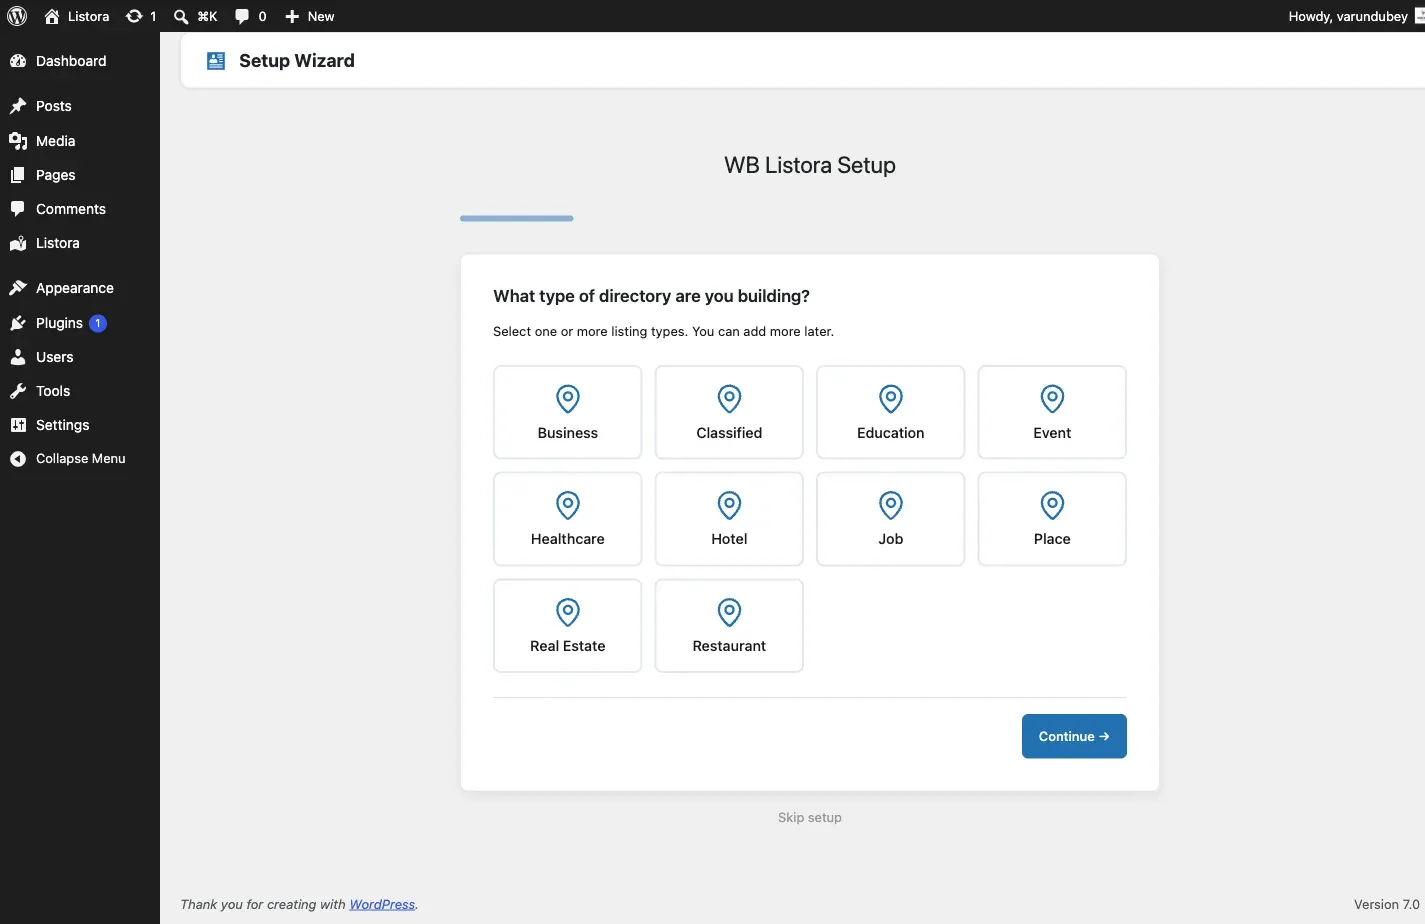
Task: Click the New label in admin bar
Action: tap(321, 16)
